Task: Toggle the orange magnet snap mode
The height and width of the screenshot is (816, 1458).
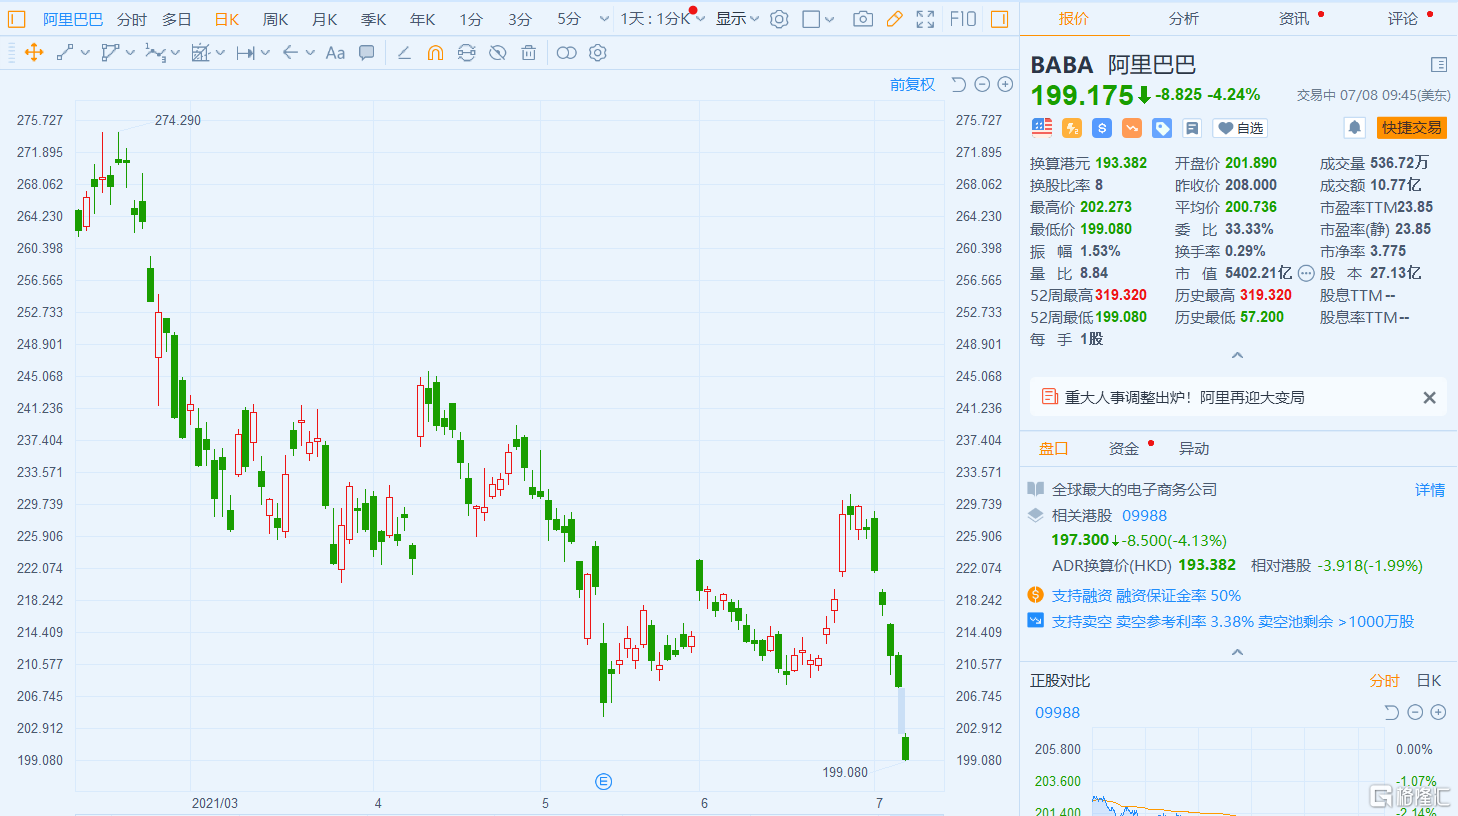Action: (x=435, y=53)
